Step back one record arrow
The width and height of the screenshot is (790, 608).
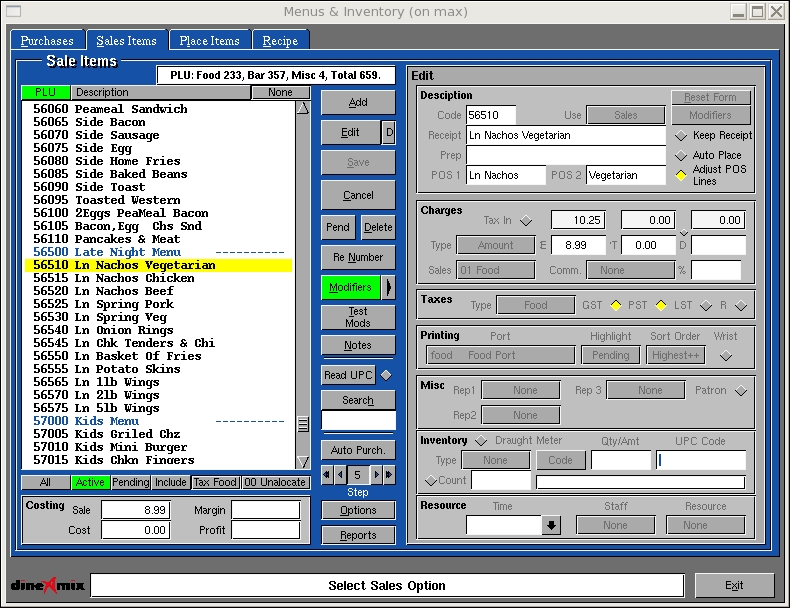coord(340,475)
